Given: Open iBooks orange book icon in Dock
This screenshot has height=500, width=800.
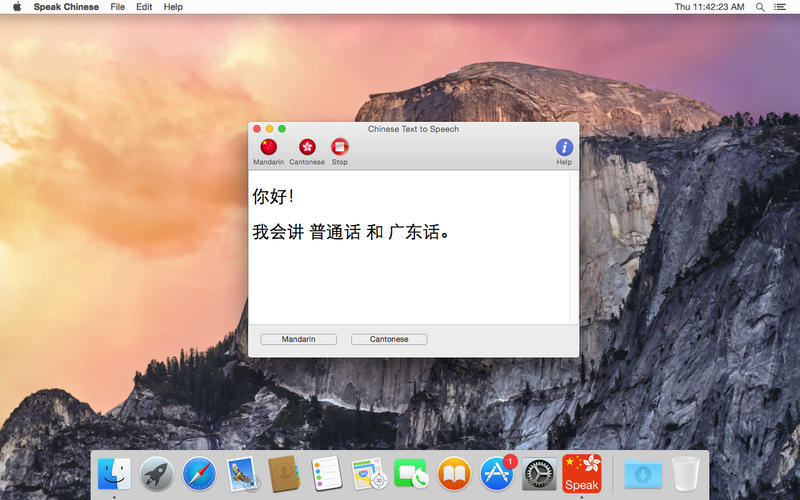Looking at the screenshot, I should click(454, 473).
